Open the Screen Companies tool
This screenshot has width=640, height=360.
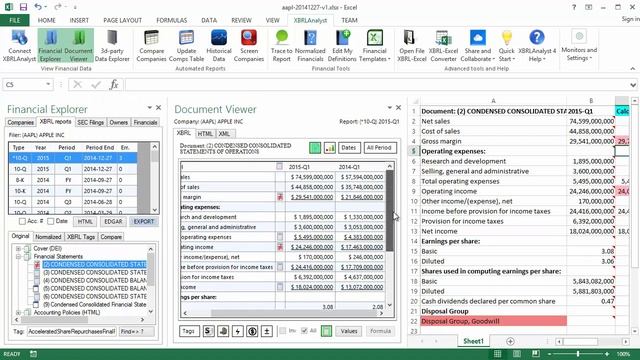(x=249, y=46)
